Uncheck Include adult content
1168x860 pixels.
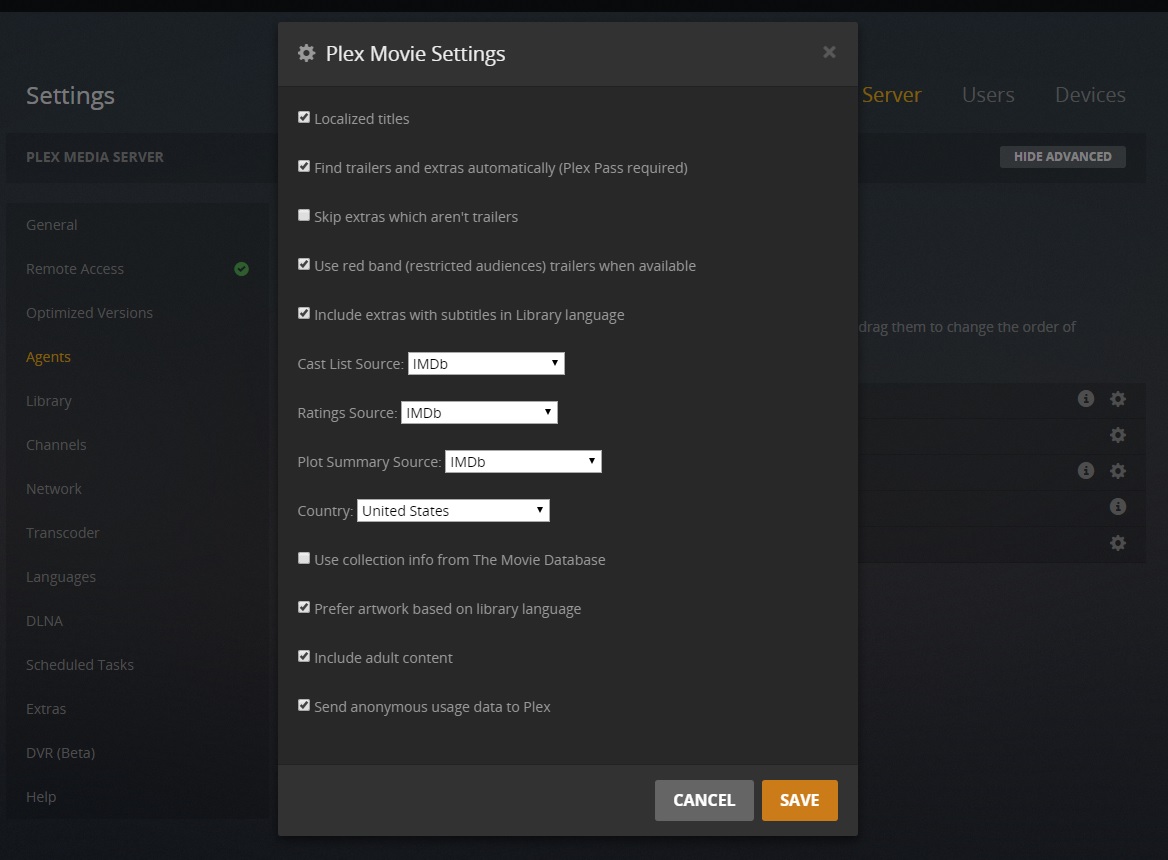point(304,656)
